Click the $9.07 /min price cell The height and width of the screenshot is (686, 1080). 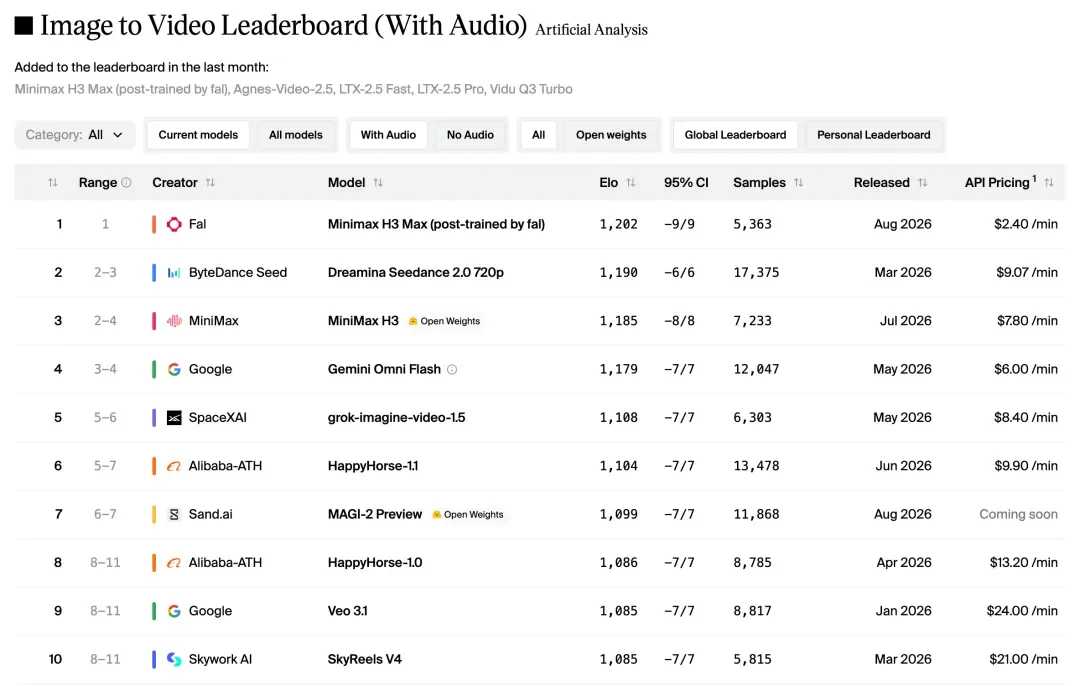tap(1026, 273)
